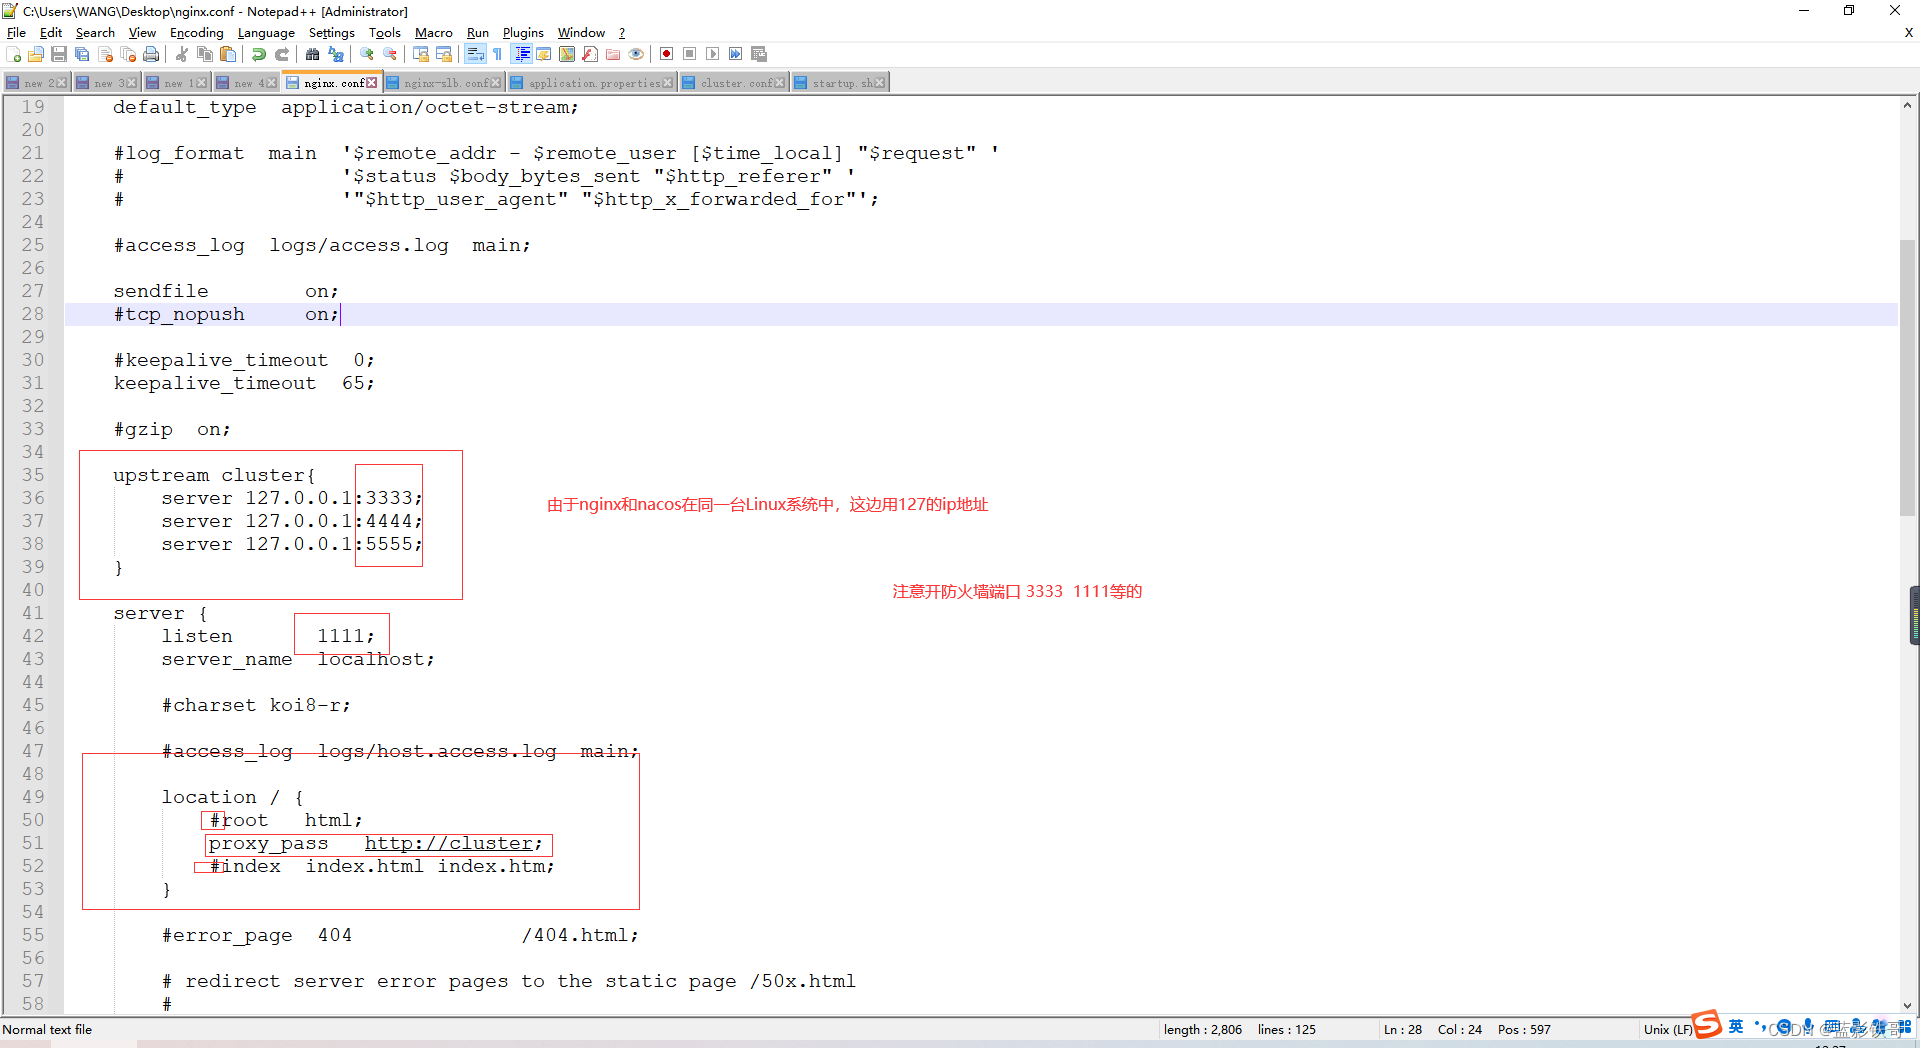The height and width of the screenshot is (1048, 1920).
Task: Switch to the nginx-slb.conf tab
Action: pyautogui.click(x=444, y=83)
